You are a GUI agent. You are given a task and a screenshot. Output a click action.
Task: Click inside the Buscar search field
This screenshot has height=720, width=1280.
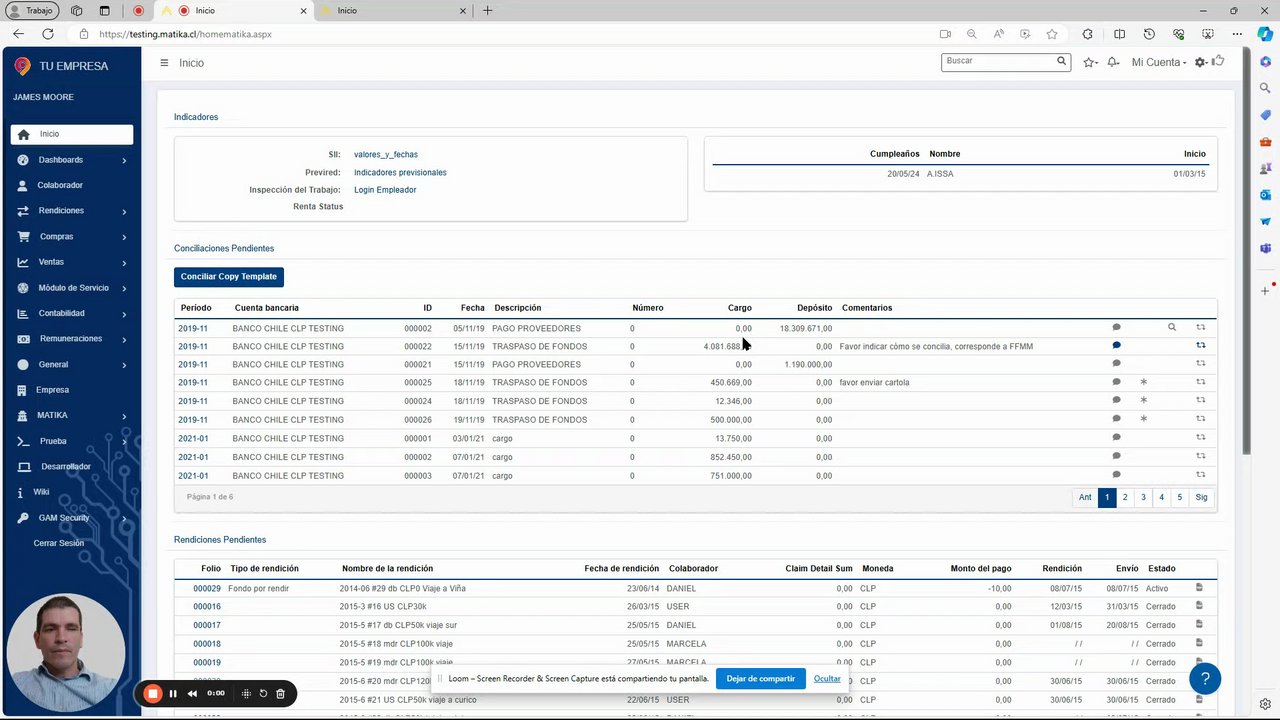(x=998, y=61)
